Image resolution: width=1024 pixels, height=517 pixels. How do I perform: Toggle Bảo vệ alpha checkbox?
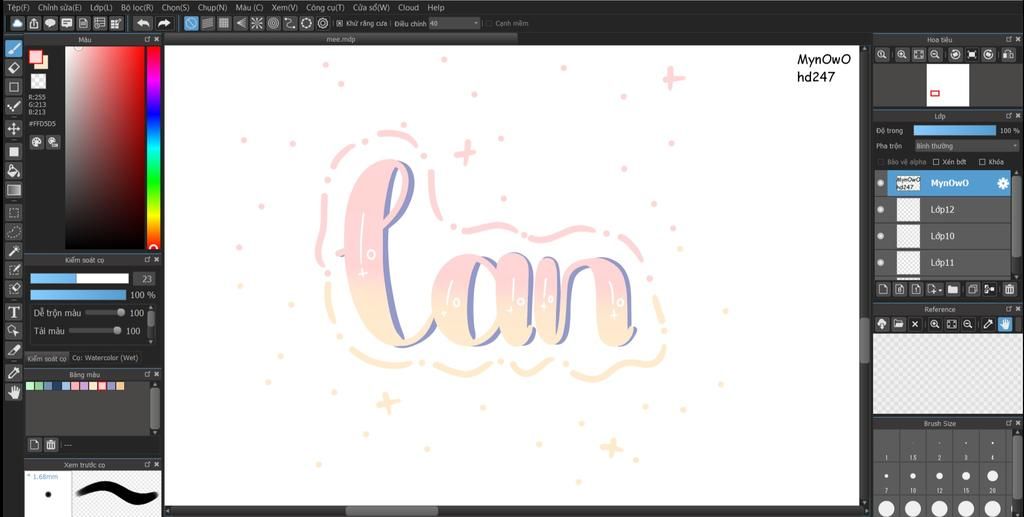click(881, 162)
